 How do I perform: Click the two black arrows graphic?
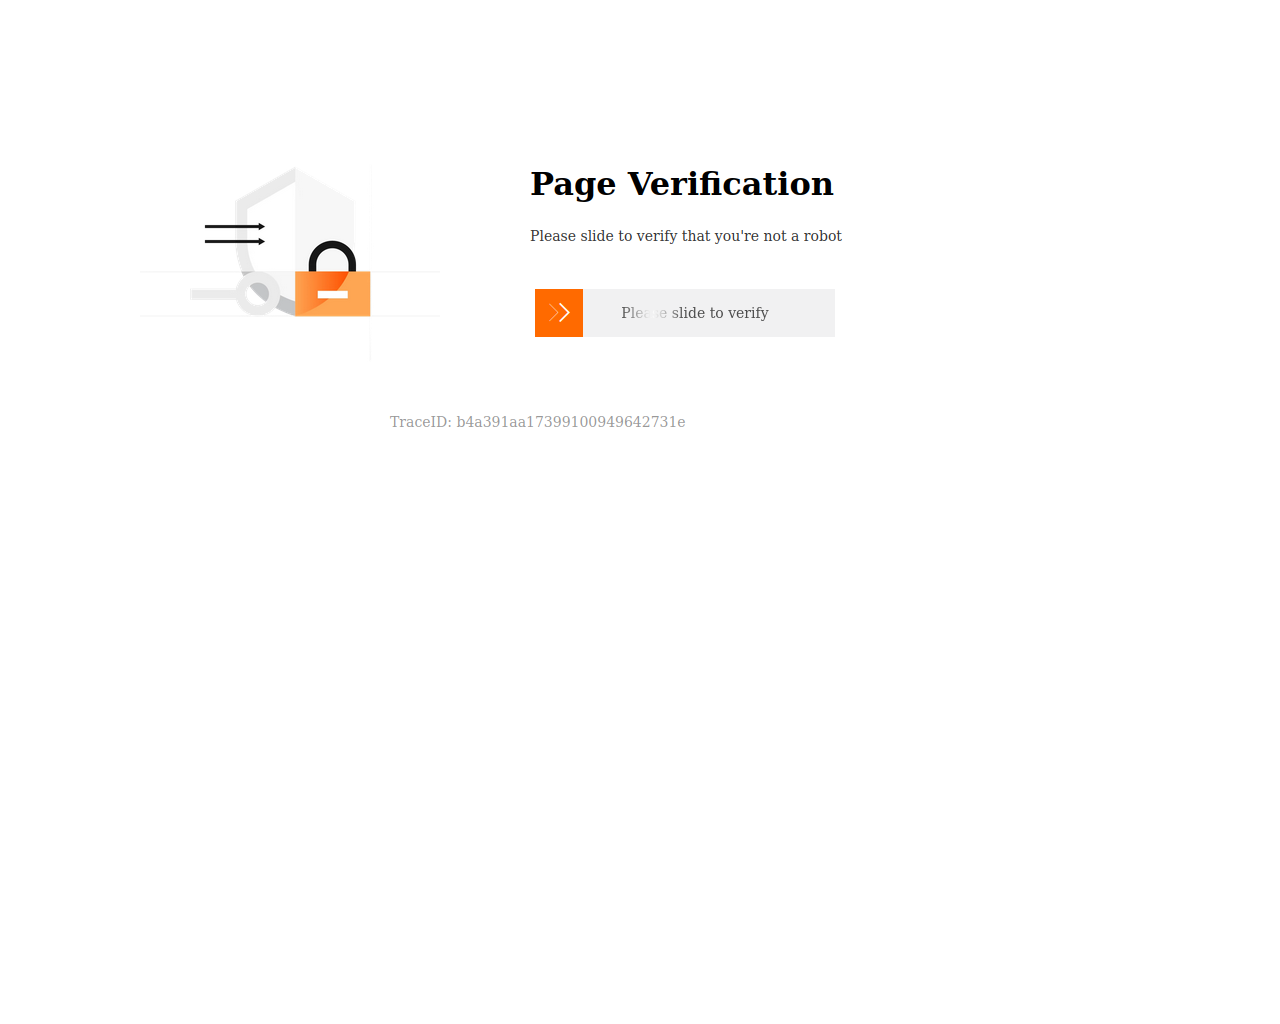(x=235, y=234)
